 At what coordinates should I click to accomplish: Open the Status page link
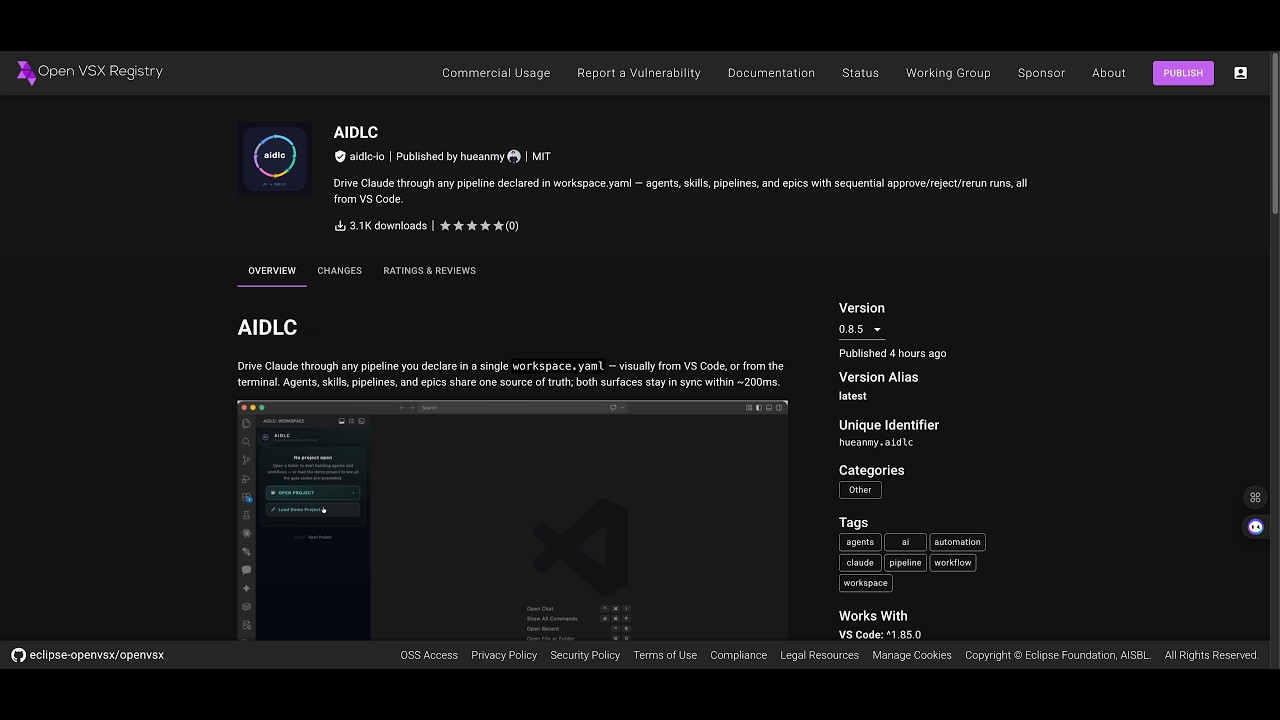(860, 73)
